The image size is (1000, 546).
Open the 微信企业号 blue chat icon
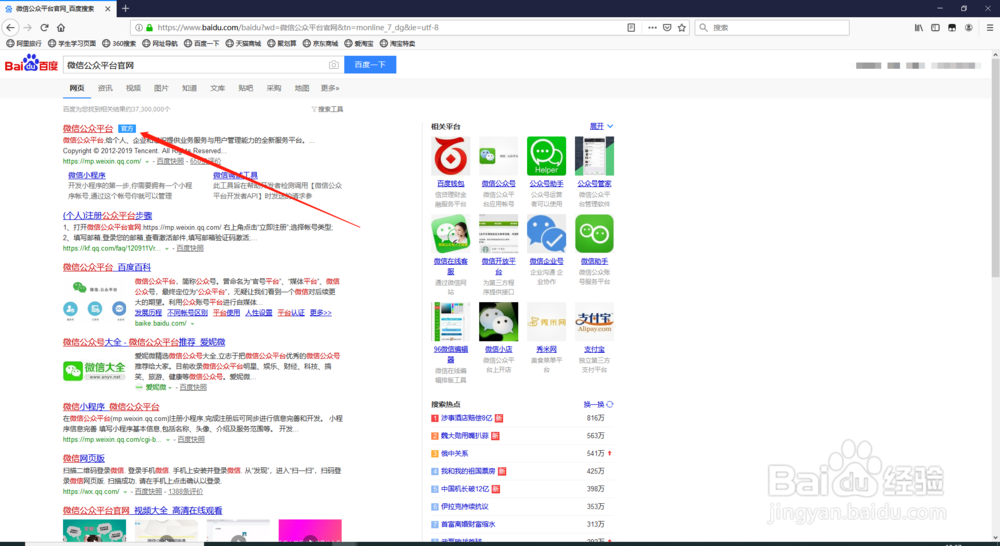(x=546, y=233)
